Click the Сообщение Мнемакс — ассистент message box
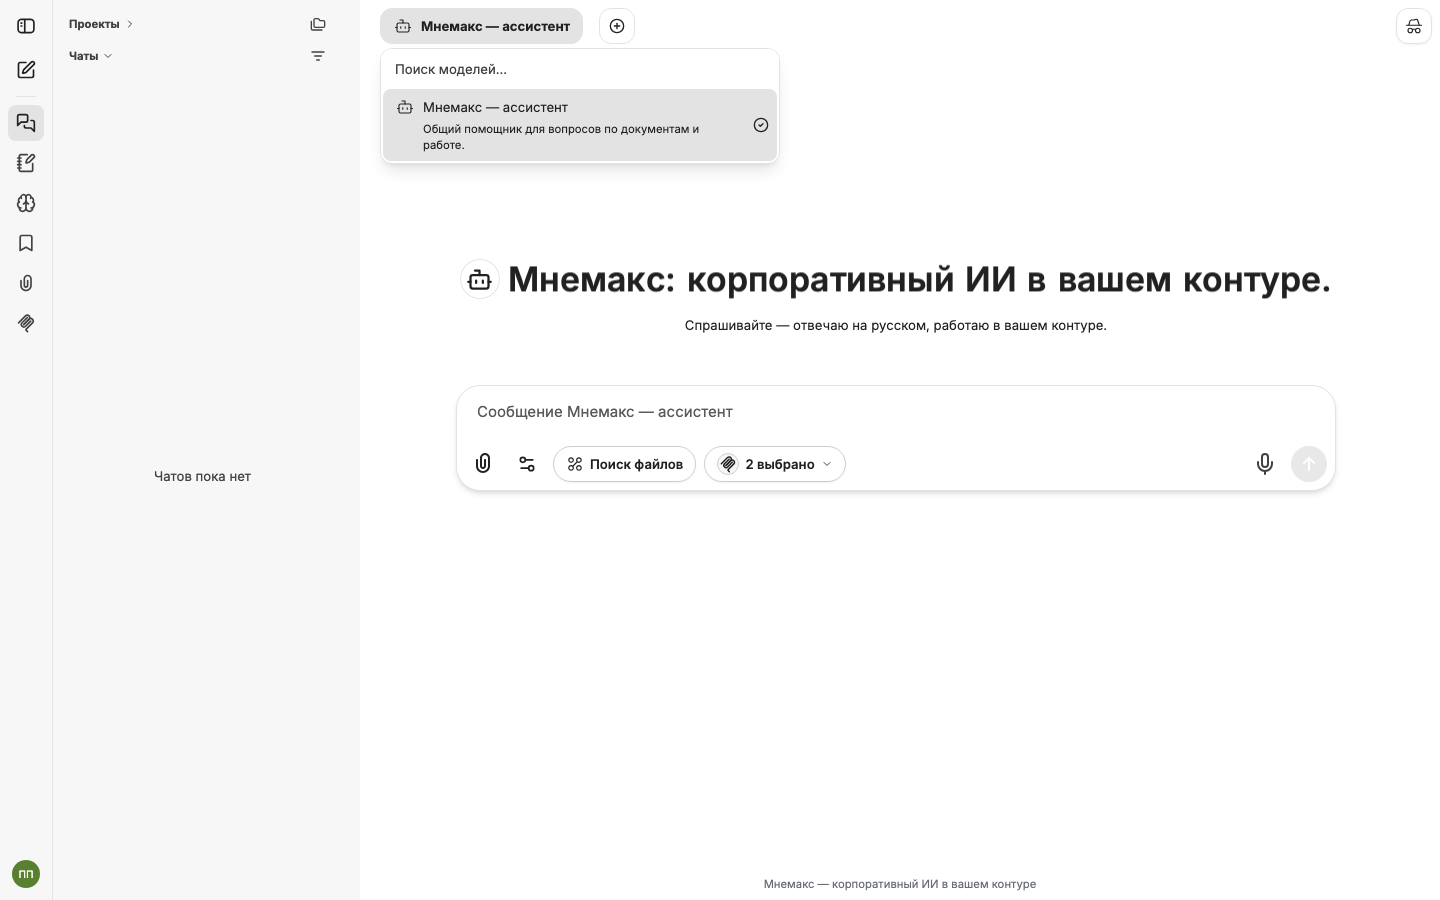Image resolution: width=1440 pixels, height=900 pixels. click(x=896, y=412)
